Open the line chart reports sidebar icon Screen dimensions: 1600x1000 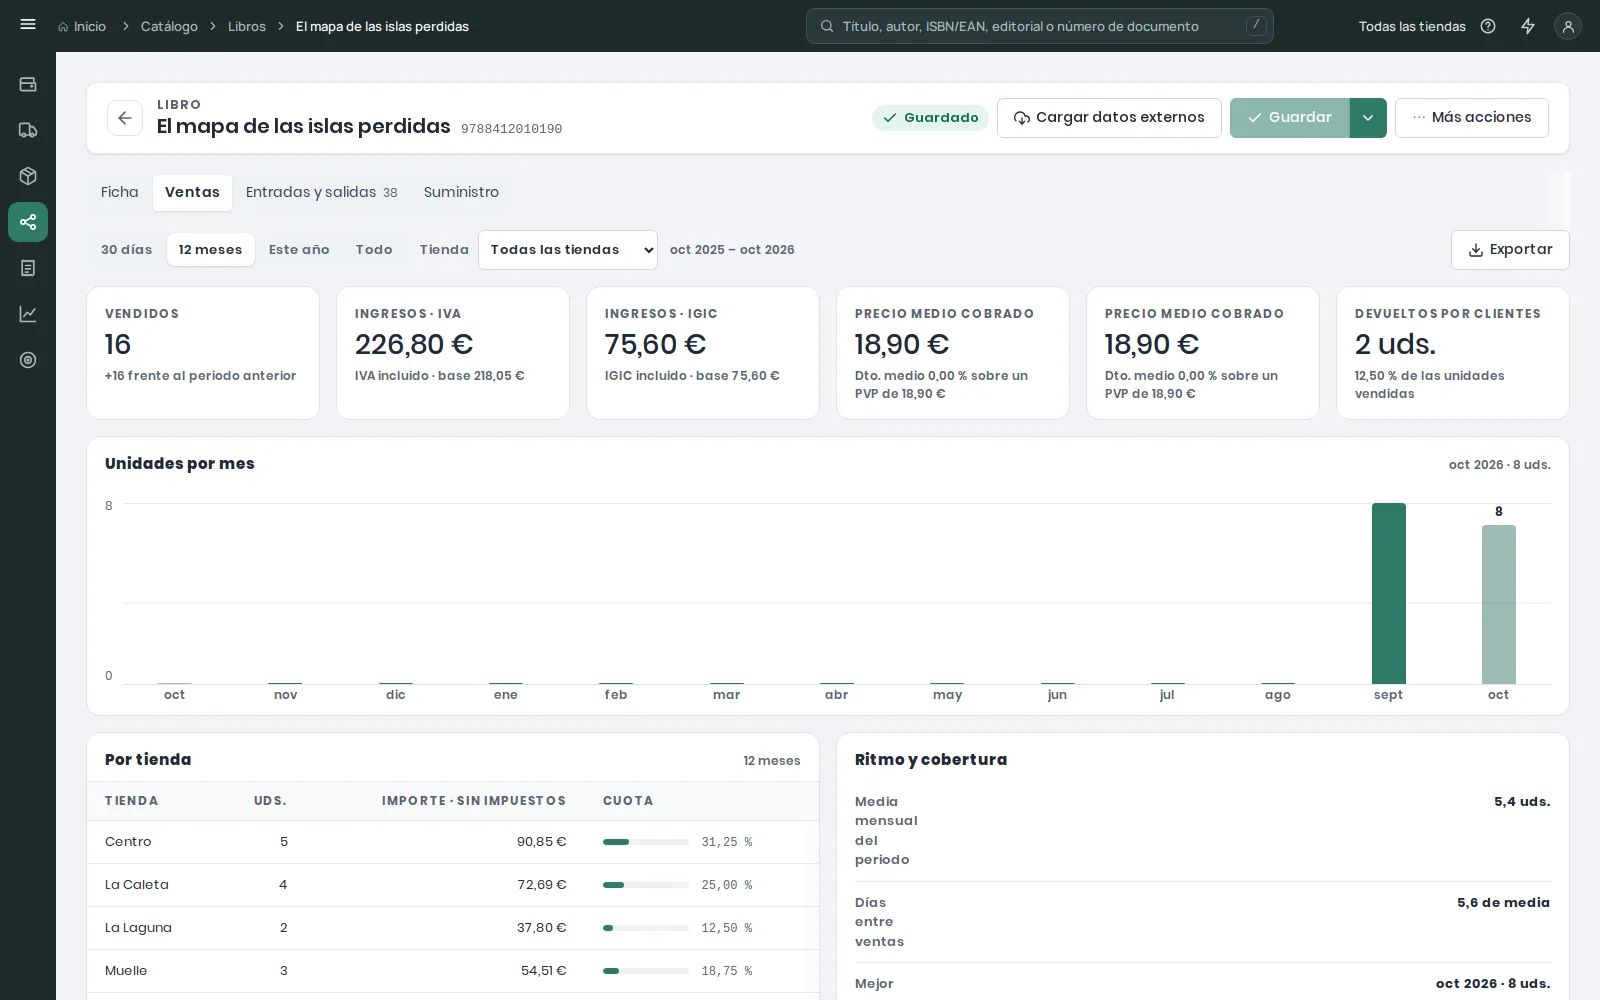pyautogui.click(x=28, y=314)
